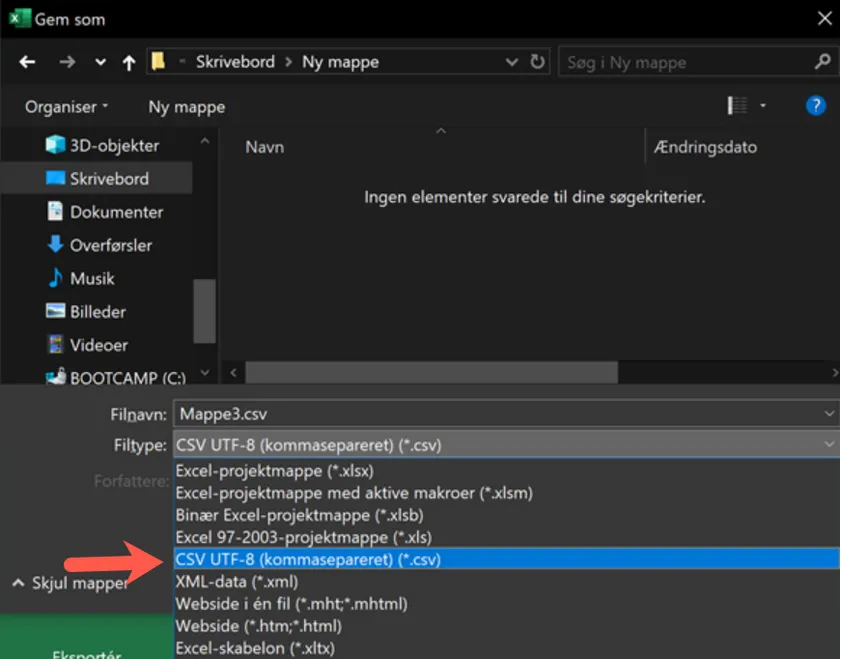Choose CSV UTF-8 (kommasepareret) option

[307, 559]
